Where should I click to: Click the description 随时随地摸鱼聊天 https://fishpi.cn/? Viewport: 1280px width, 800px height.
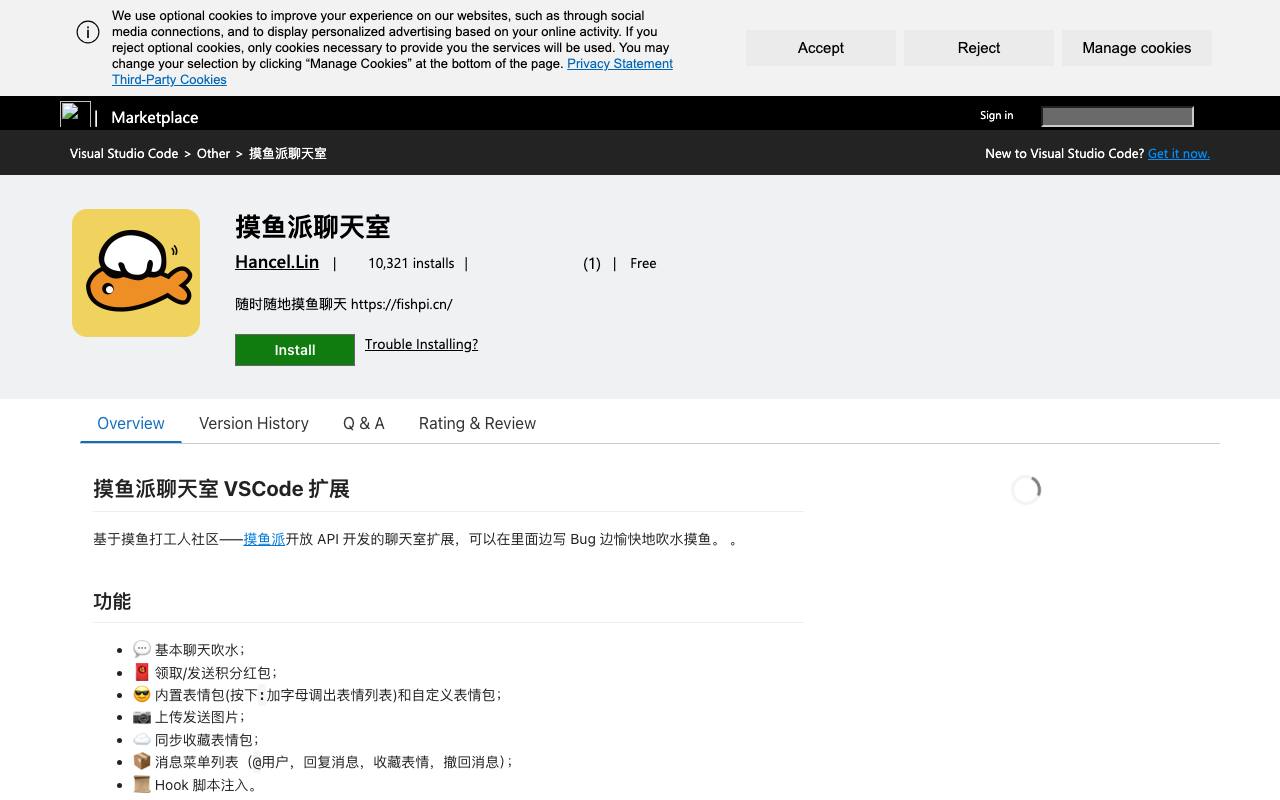point(344,304)
